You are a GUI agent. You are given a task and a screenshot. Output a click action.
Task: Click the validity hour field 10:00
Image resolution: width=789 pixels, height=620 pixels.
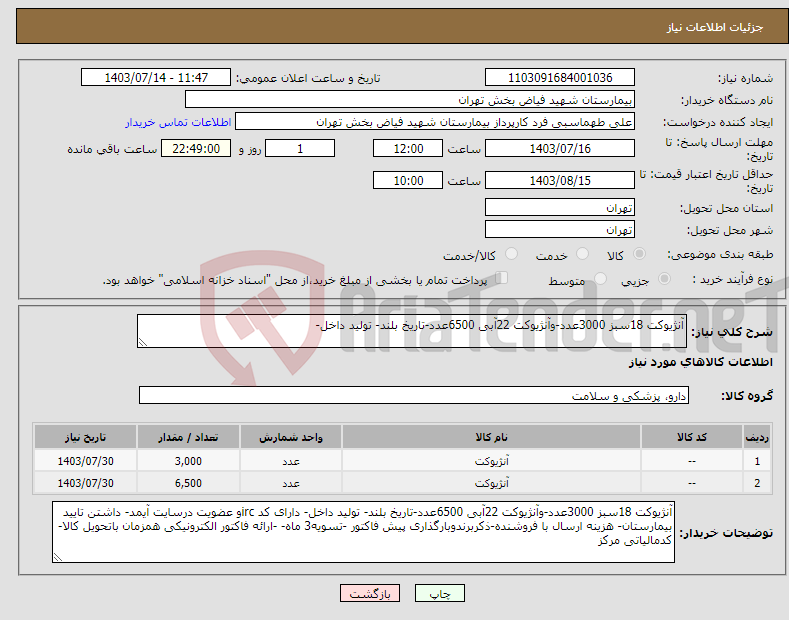[x=408, y=180]
